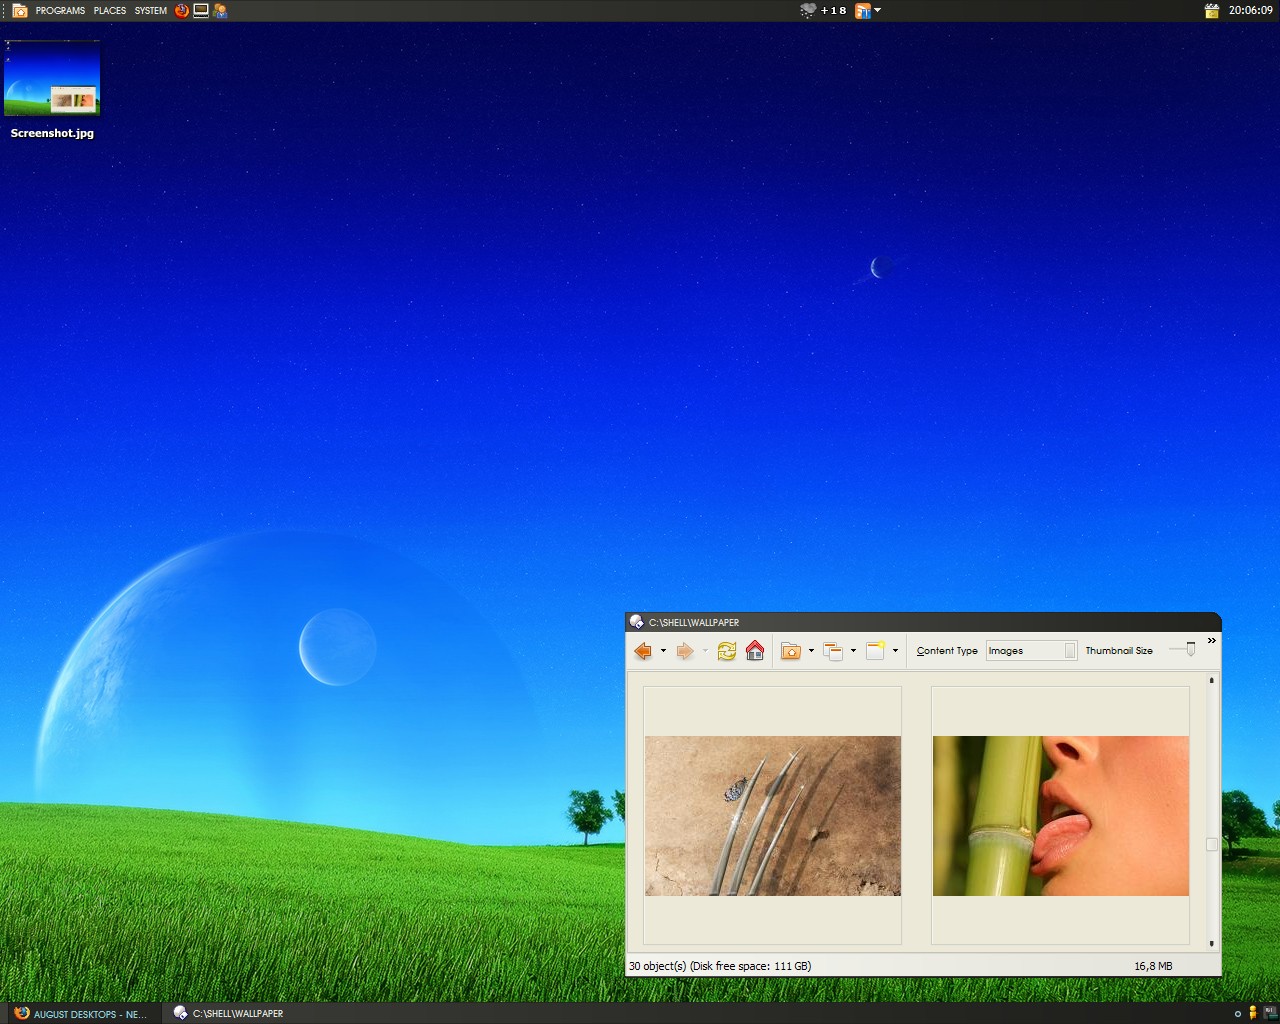Viewport: 1280px width, 1024px height.
Task: Click the RSS feed icon in top panel
Action: pos(863,10)
